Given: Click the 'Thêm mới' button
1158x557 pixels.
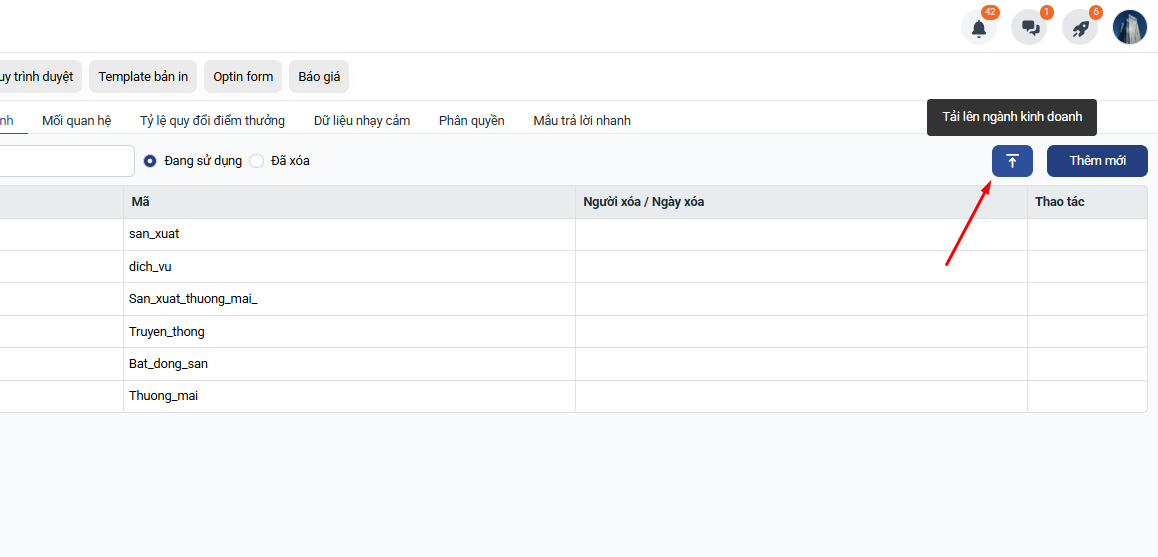Looking at the screenshot, I should coord(1097,161).
